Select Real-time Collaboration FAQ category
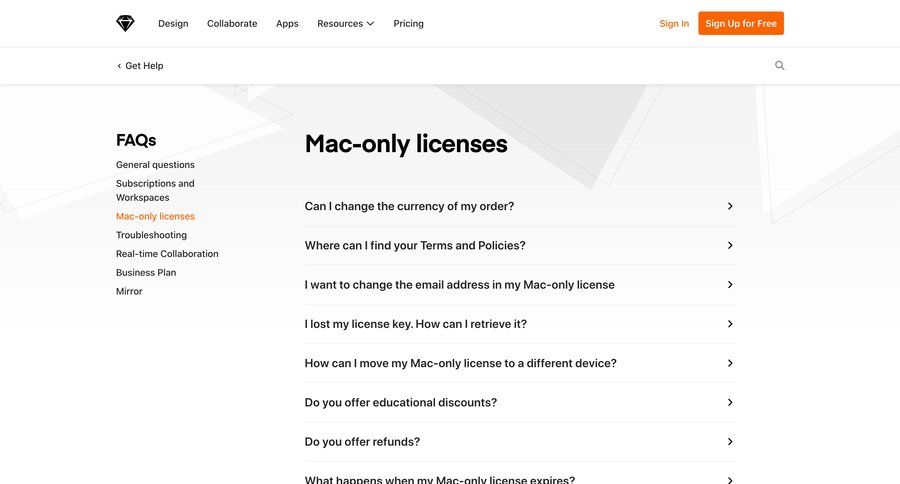This screenshot has width=900, height=484. (x=167, y=254)
